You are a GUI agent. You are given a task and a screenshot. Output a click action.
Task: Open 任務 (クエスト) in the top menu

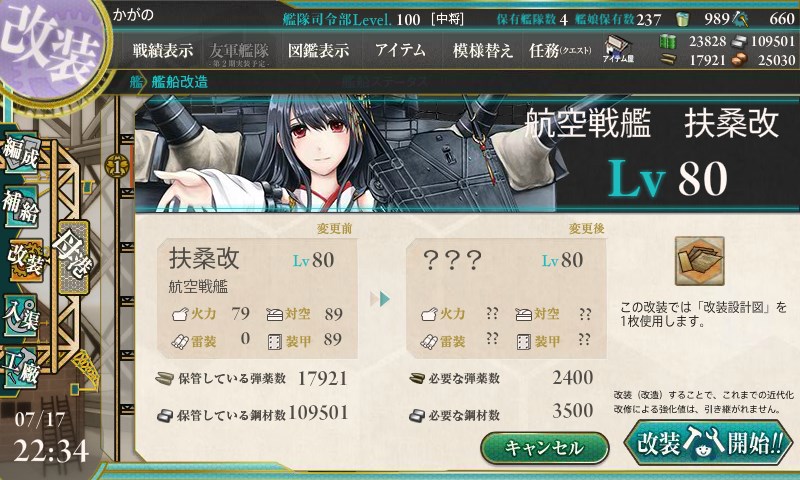pyautogui.click(x=560, y=50)
